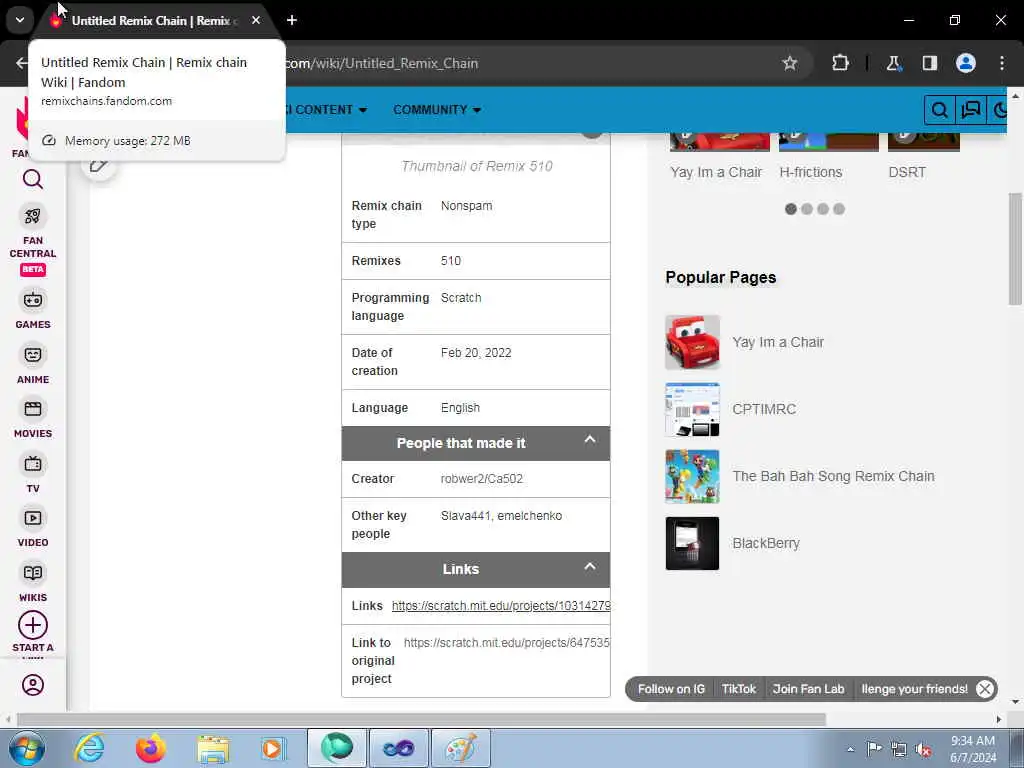
Task: Toggle the dark theme moon icon
Action: 999,110
